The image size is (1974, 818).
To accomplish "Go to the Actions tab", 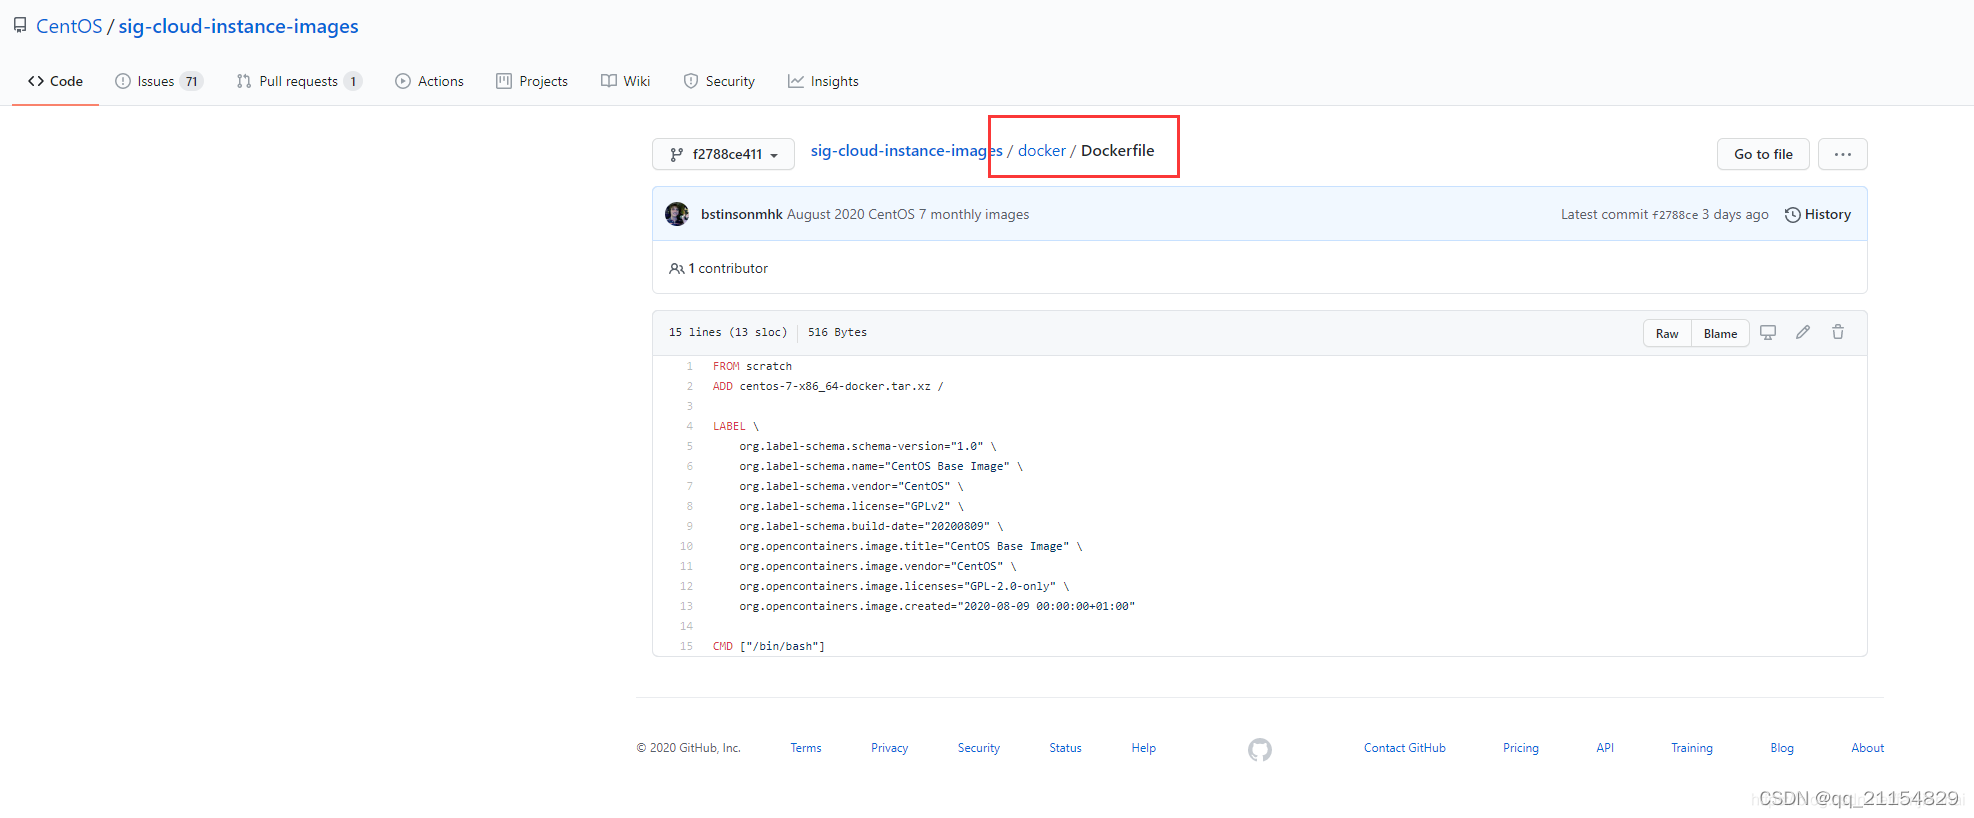I will [429, 81].
